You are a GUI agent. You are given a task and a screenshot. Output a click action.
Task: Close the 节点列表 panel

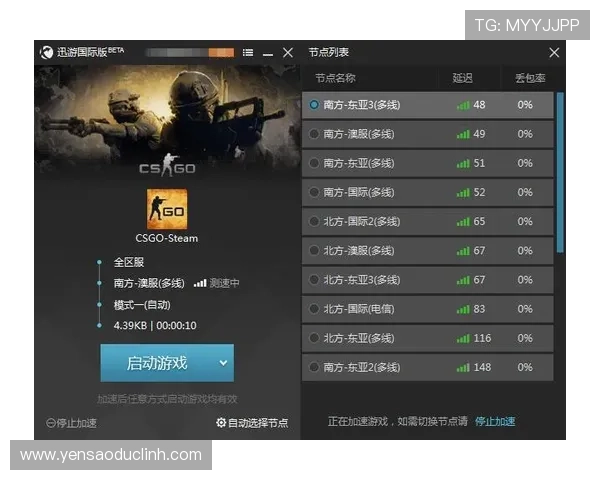pyautogui.click(x=554, y=52)
